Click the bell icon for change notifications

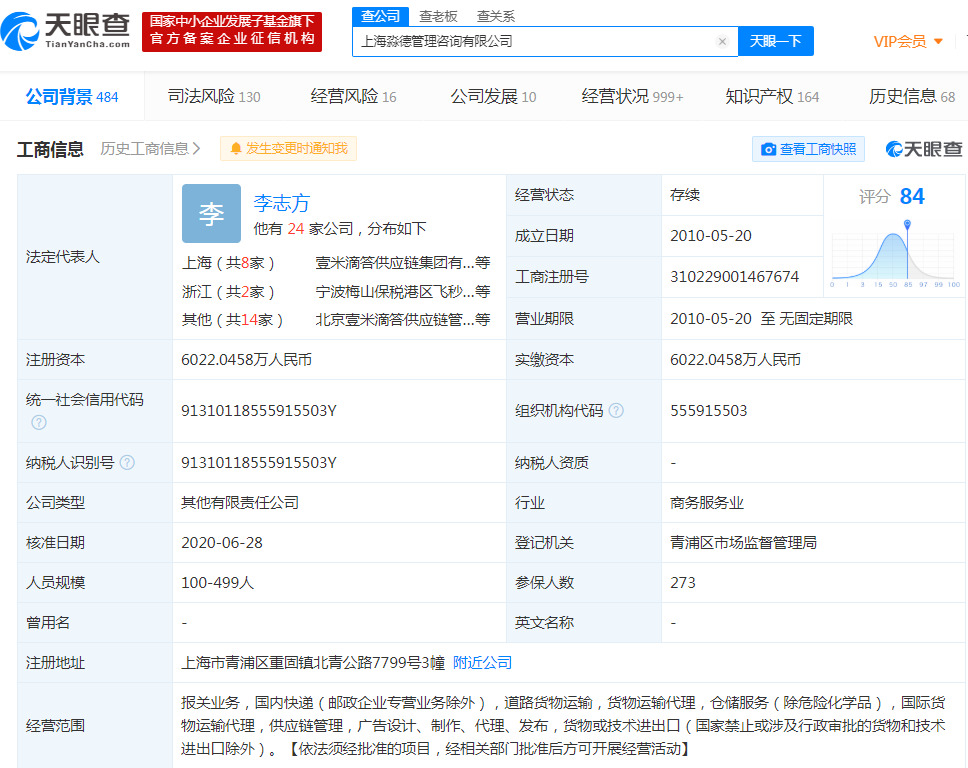[x=235, y=149]
